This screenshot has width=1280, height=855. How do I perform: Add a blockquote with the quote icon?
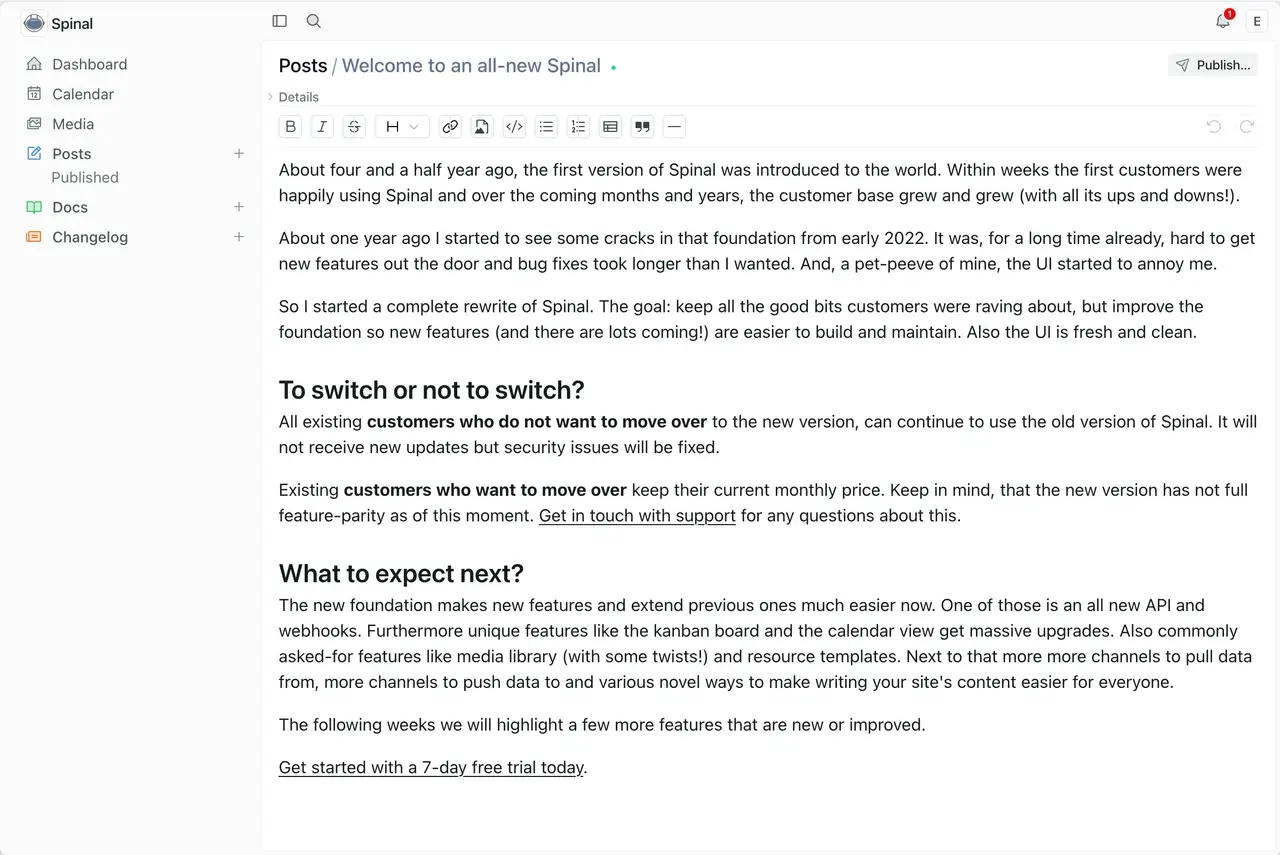tap(642, 126)
